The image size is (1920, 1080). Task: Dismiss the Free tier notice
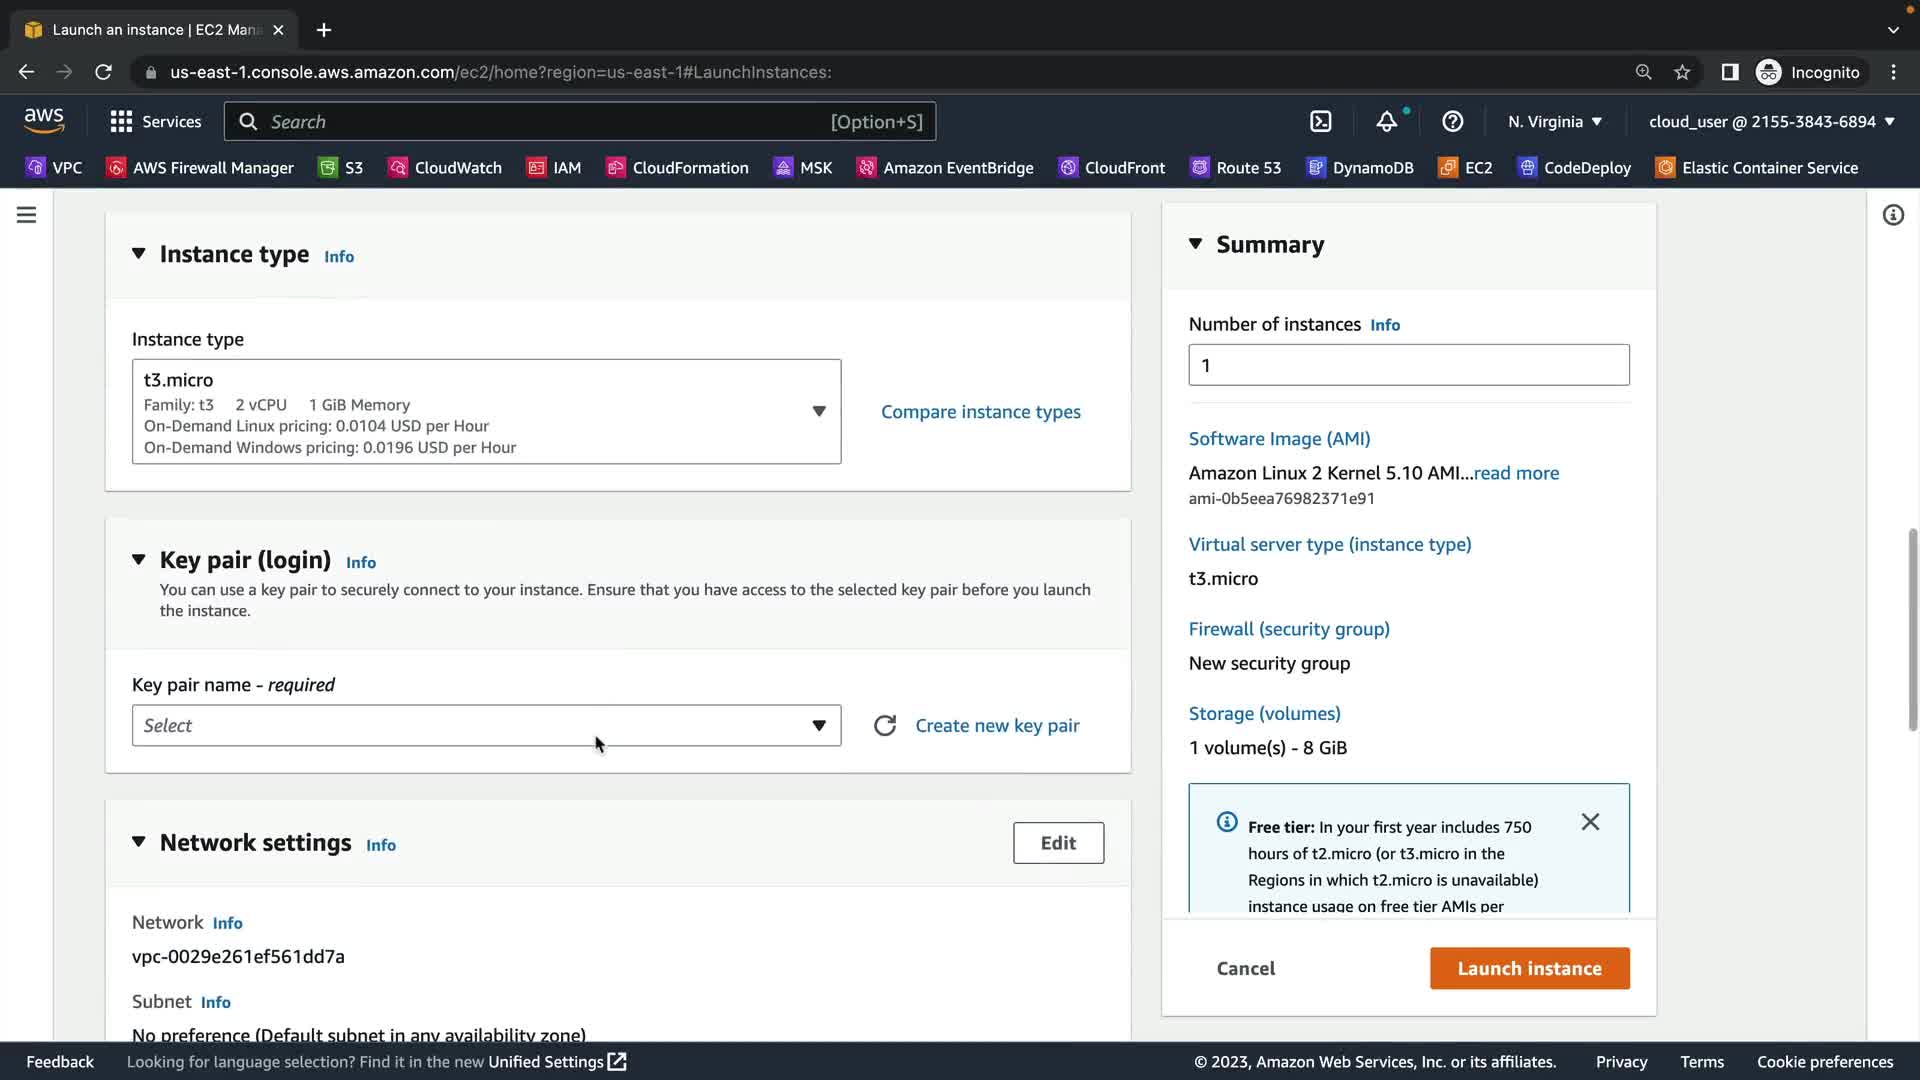click(1590, 822)
